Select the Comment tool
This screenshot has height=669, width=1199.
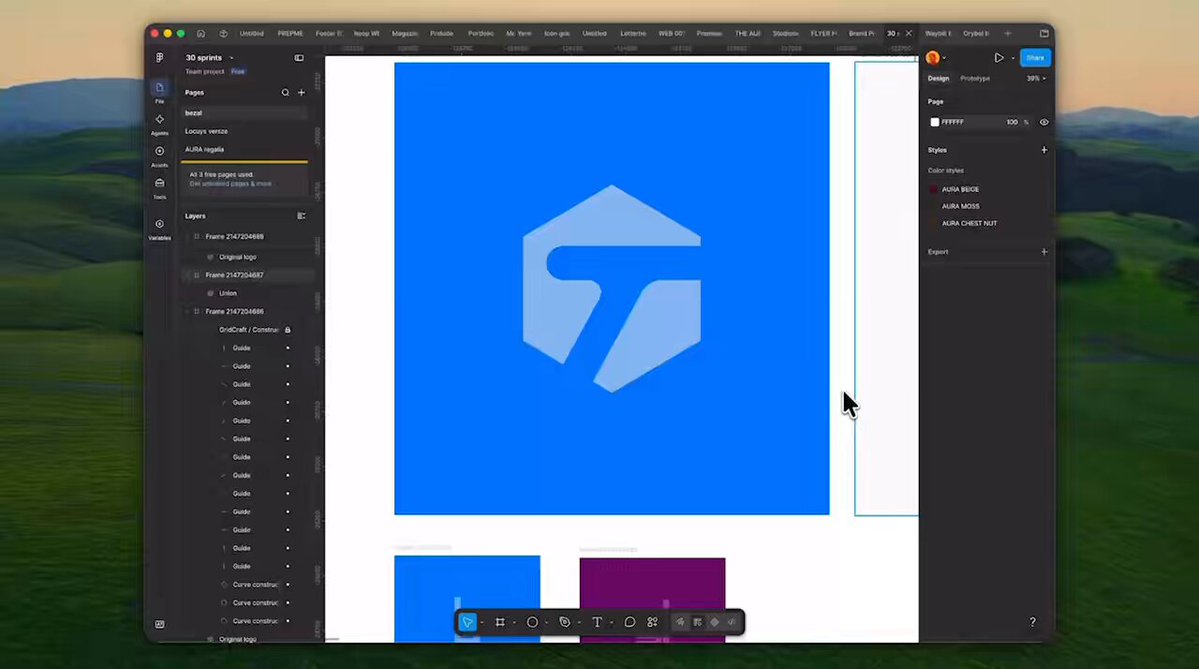coord(629,622)
